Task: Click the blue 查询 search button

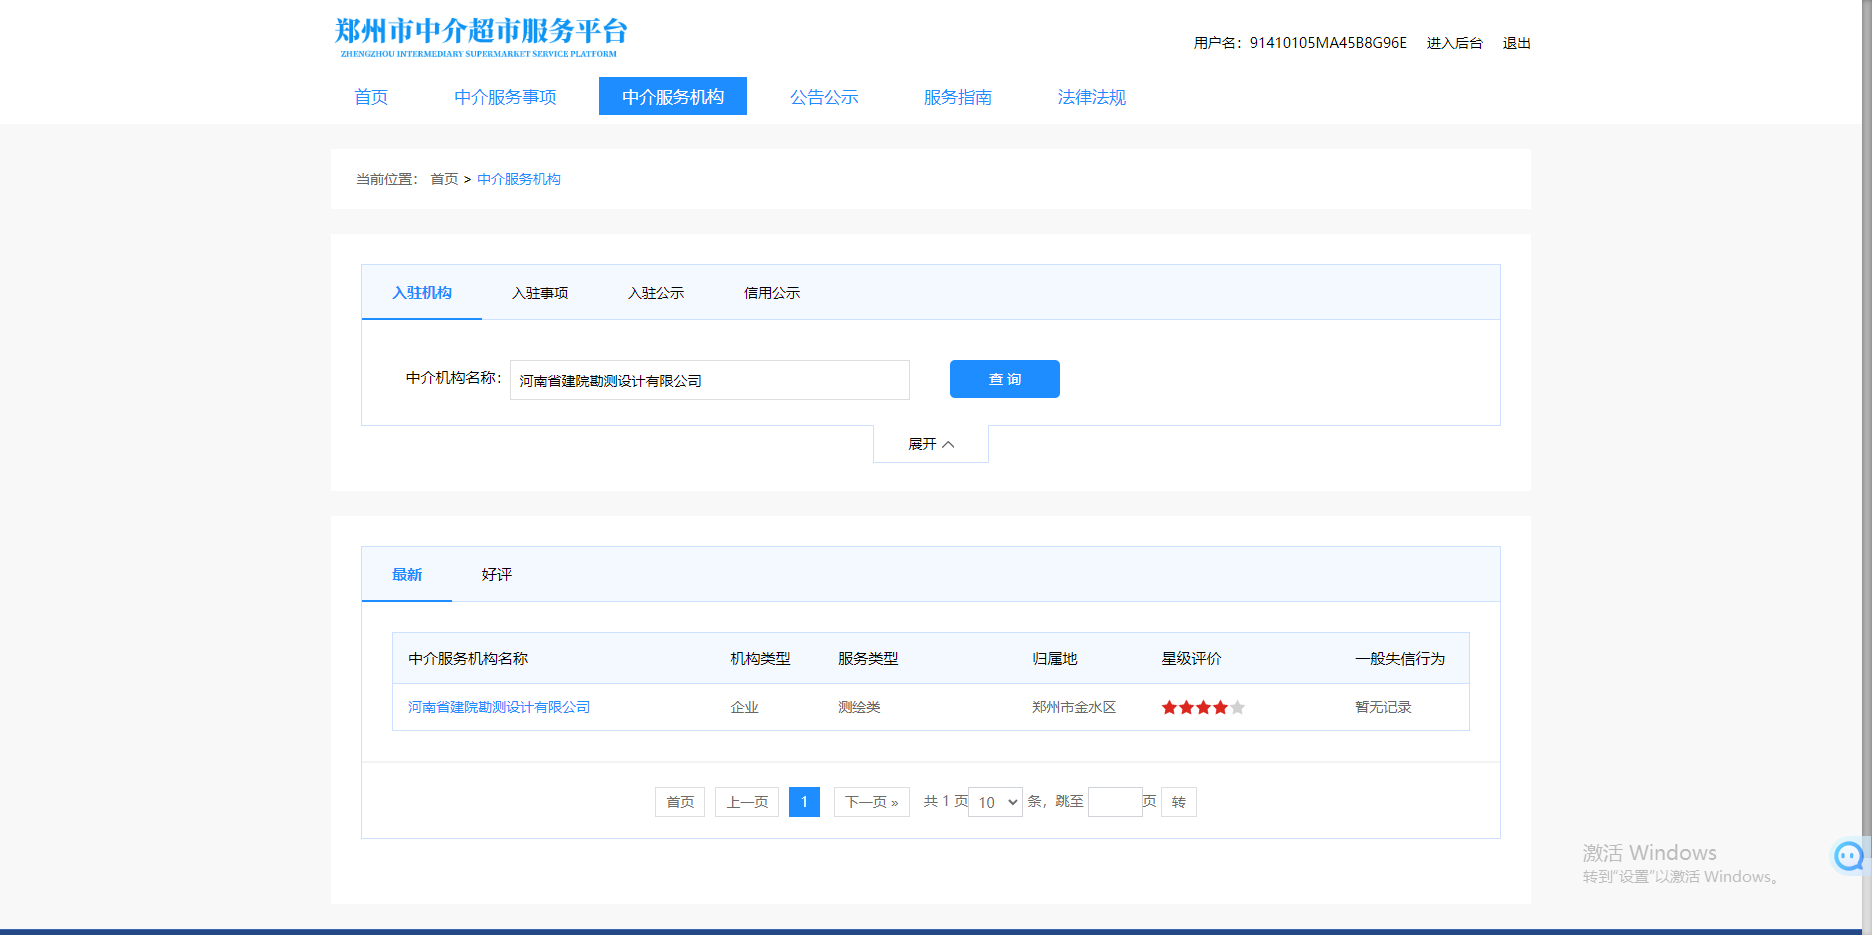Action: (x=1004, y=379)
